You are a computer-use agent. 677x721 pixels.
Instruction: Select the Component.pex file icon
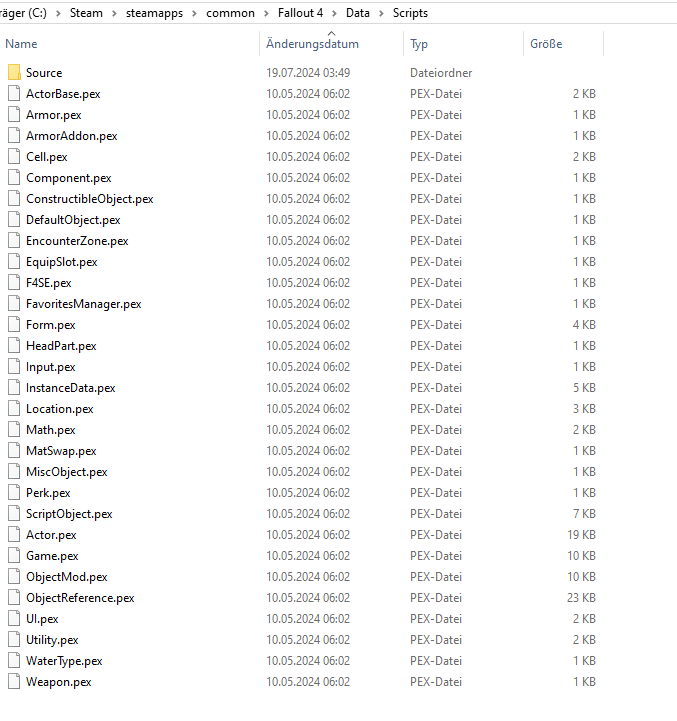click(x=14, y=177)
